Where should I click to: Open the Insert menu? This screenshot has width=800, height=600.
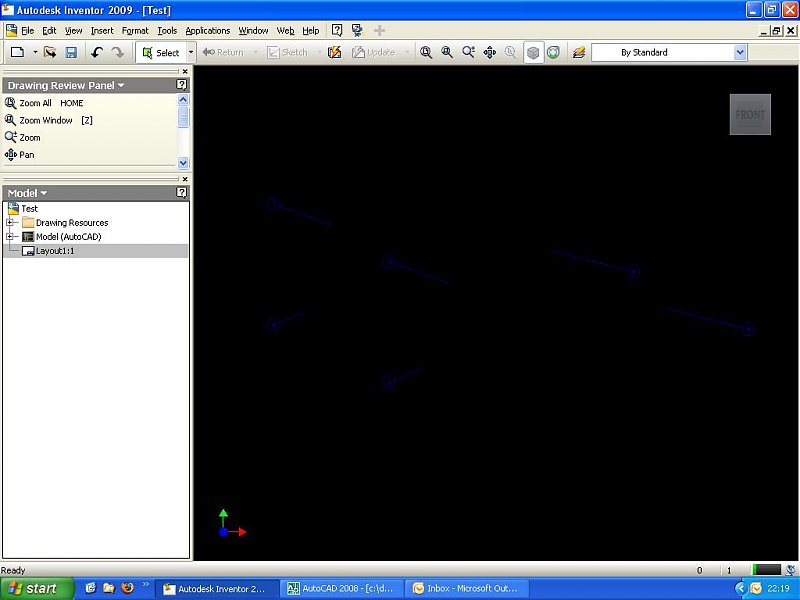[102, 31]
